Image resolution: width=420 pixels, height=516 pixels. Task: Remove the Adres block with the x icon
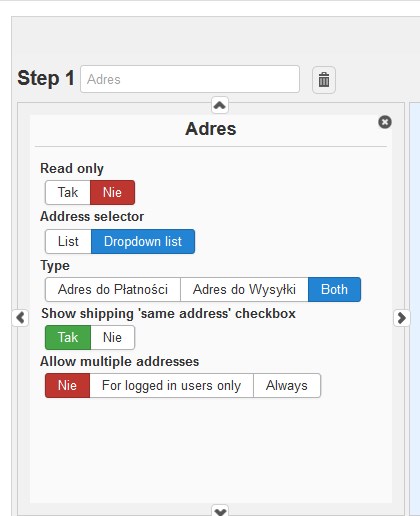coord(385,122)
